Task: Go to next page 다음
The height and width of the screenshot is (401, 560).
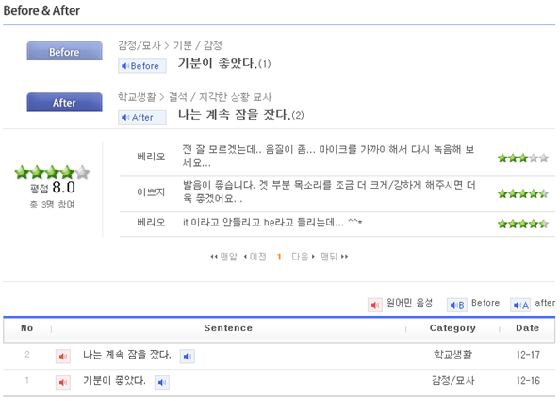Action: coord(303,256)
